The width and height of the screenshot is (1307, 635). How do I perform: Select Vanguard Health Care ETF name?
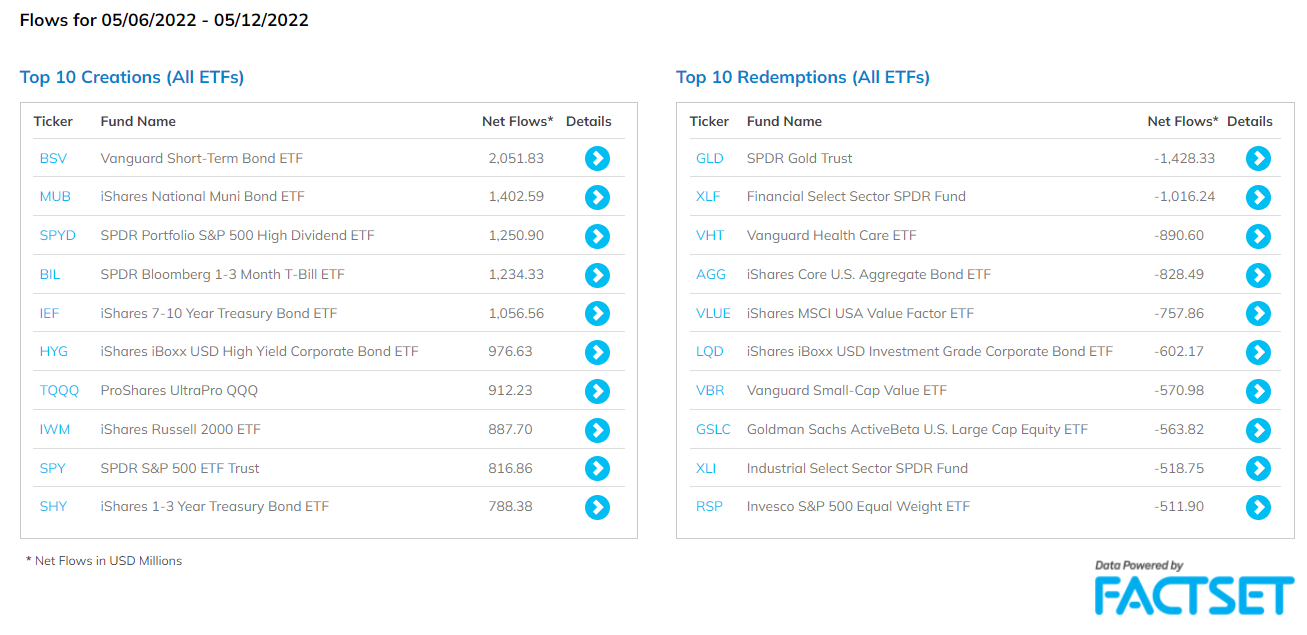pyautogui.click(x=832, y=236)
